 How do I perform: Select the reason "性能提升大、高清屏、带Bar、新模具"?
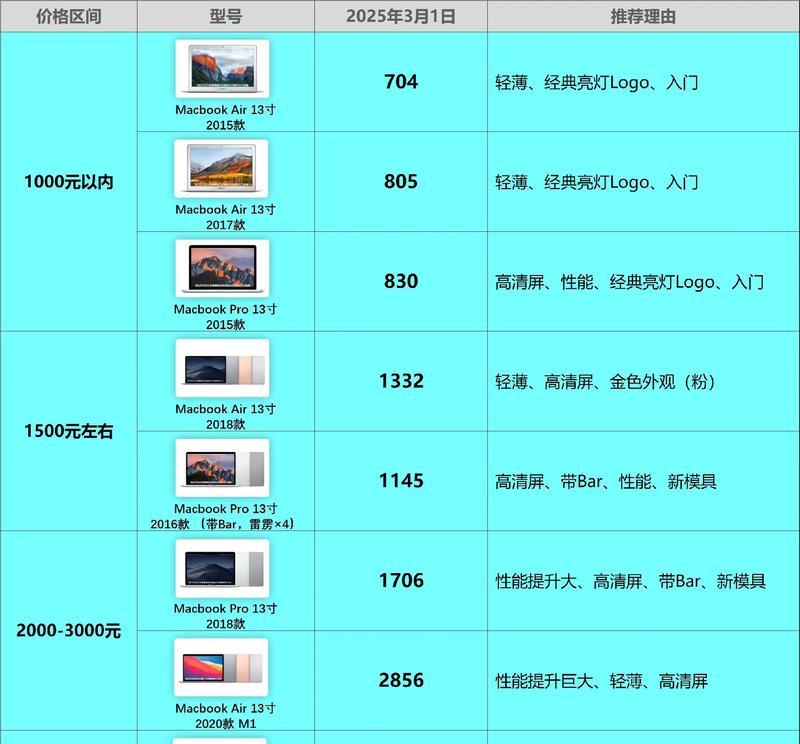coord(630,581)
